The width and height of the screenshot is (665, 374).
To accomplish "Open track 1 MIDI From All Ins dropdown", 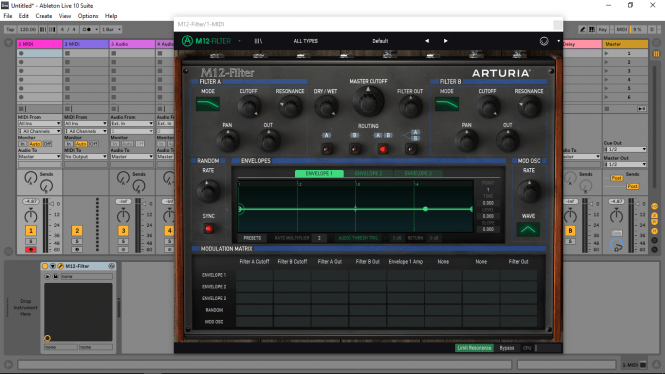I will (x=39, y=123).
